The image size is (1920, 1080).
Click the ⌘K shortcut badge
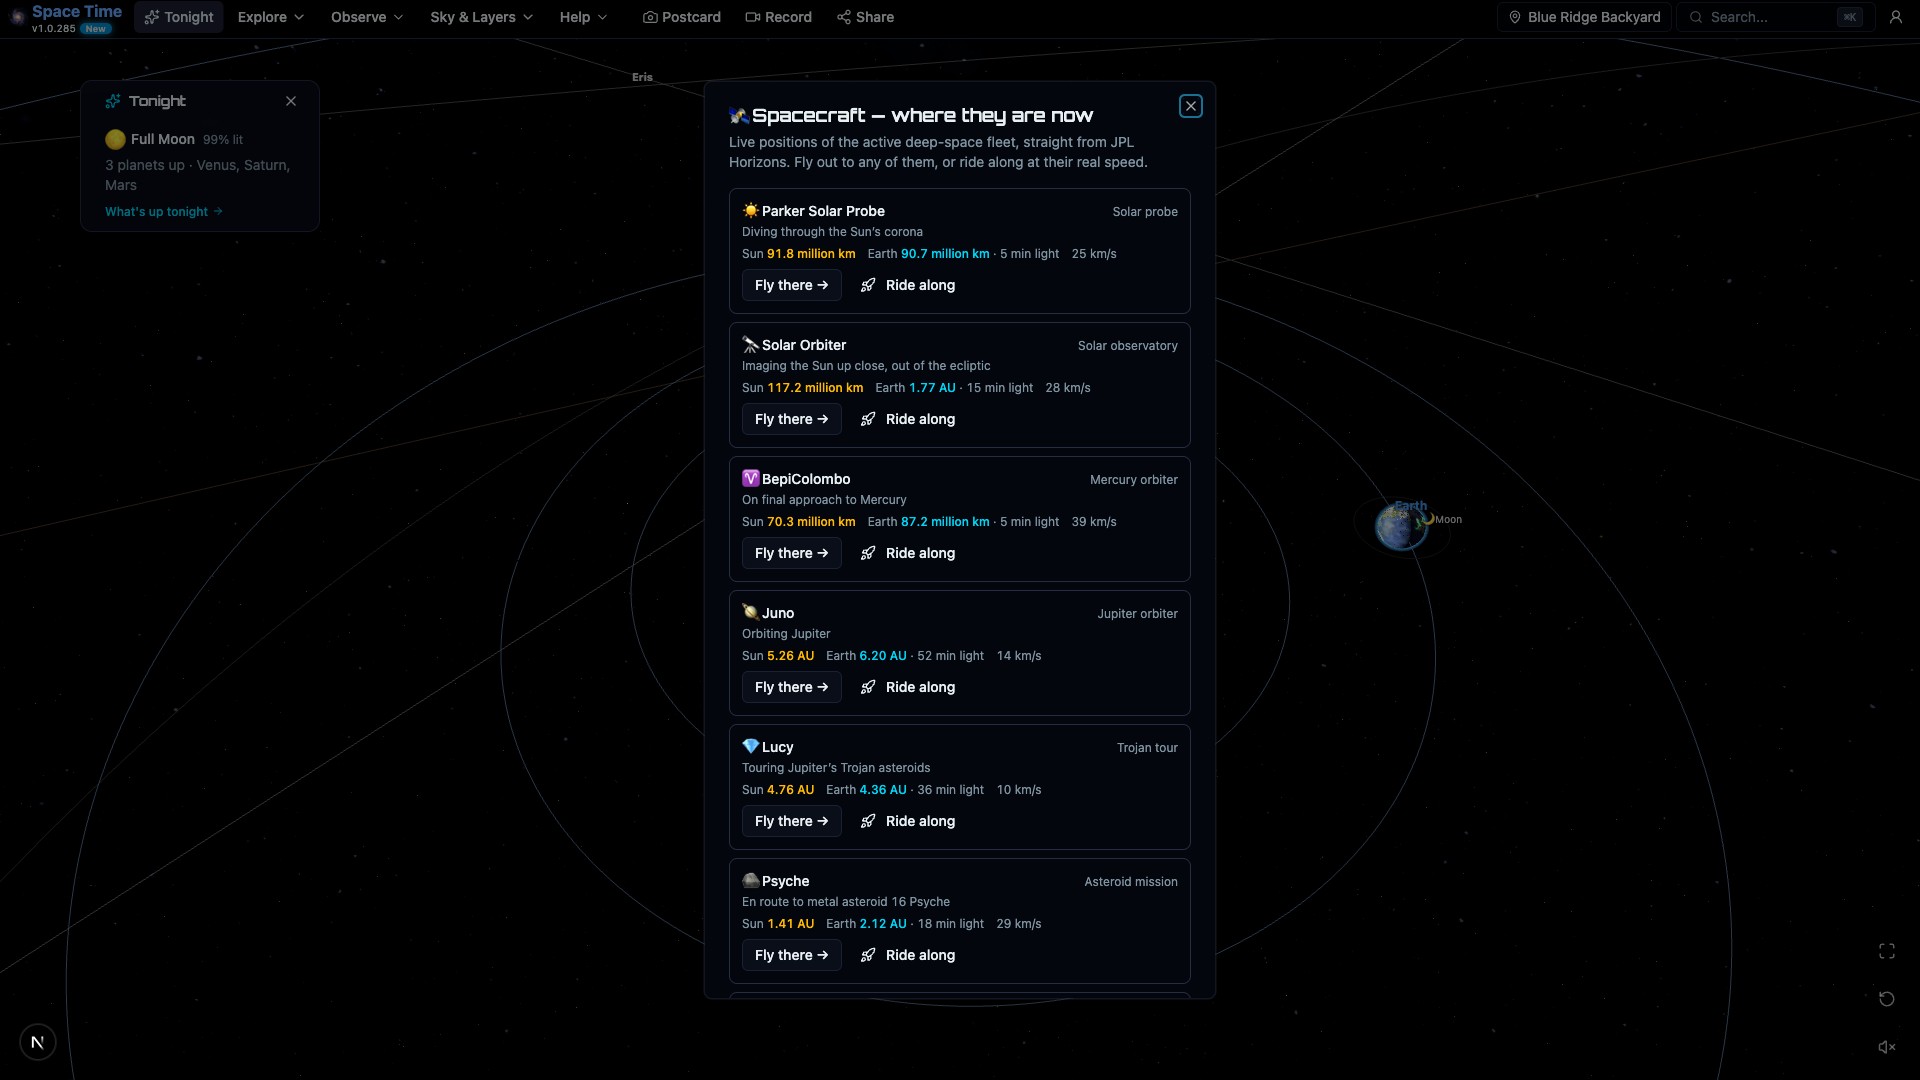pos(1850,17)
